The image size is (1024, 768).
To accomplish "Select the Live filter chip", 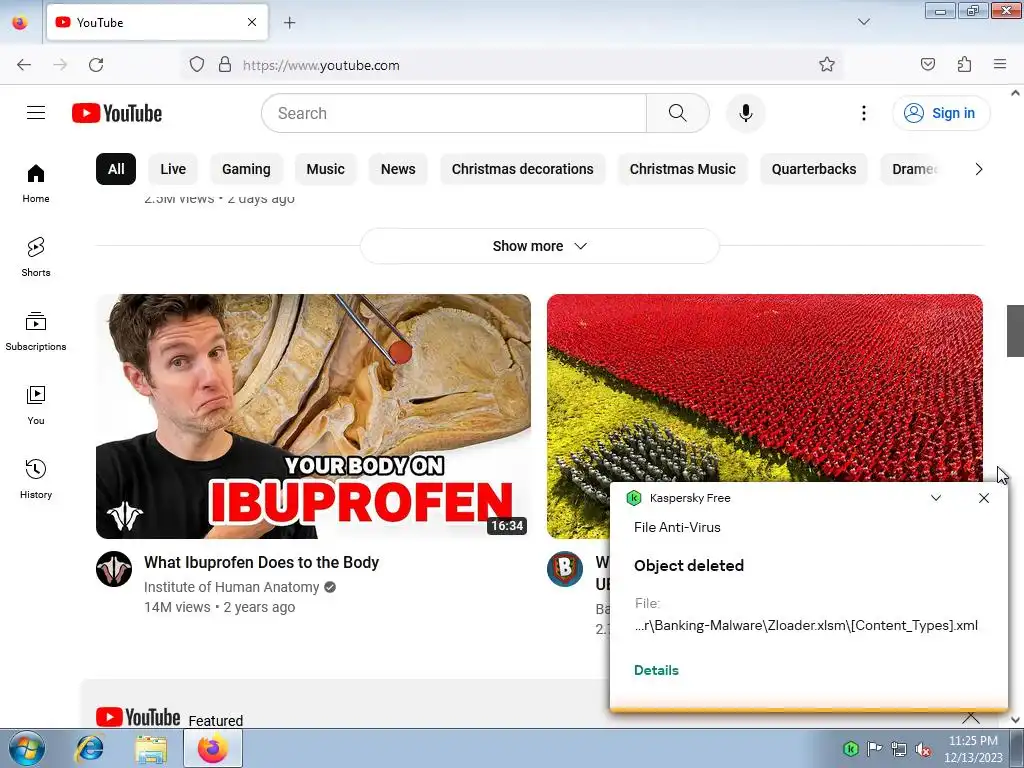I will pyautogui.click(x=173, y=169).
